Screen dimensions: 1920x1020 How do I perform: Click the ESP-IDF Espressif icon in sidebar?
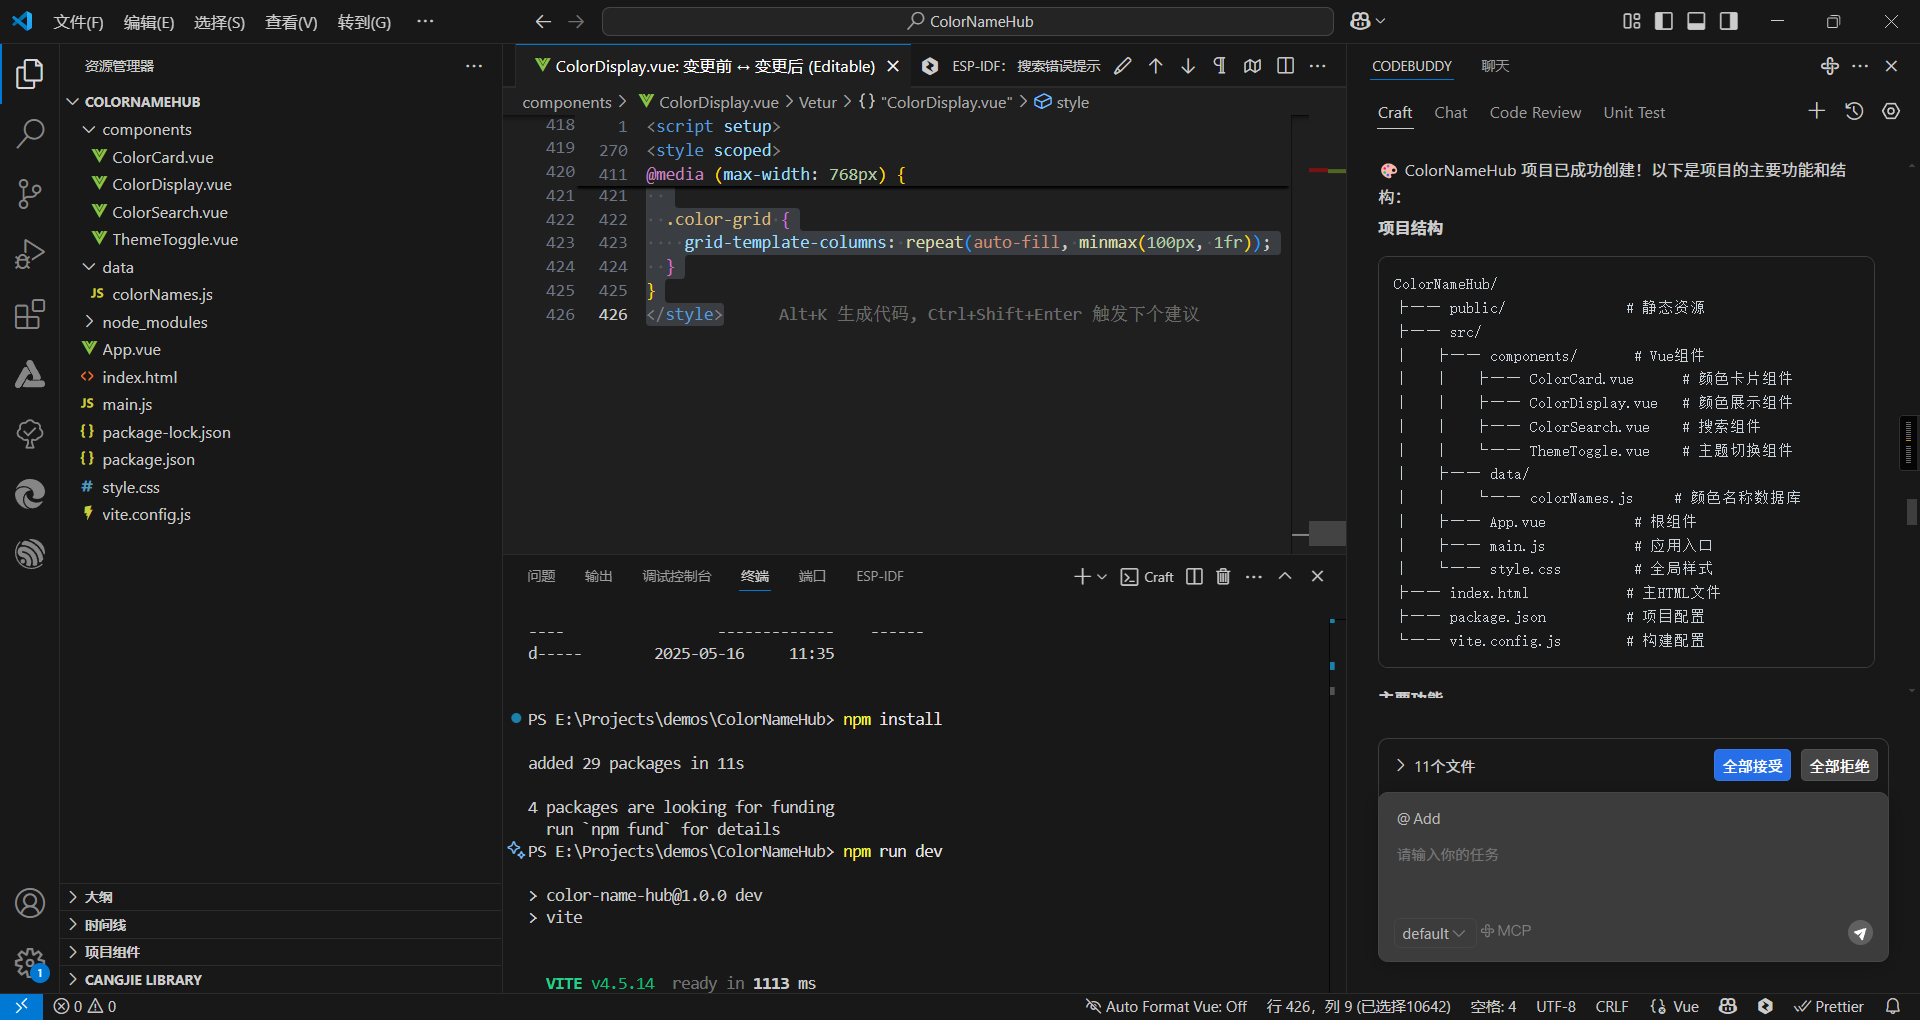click(x=30, y=553)
